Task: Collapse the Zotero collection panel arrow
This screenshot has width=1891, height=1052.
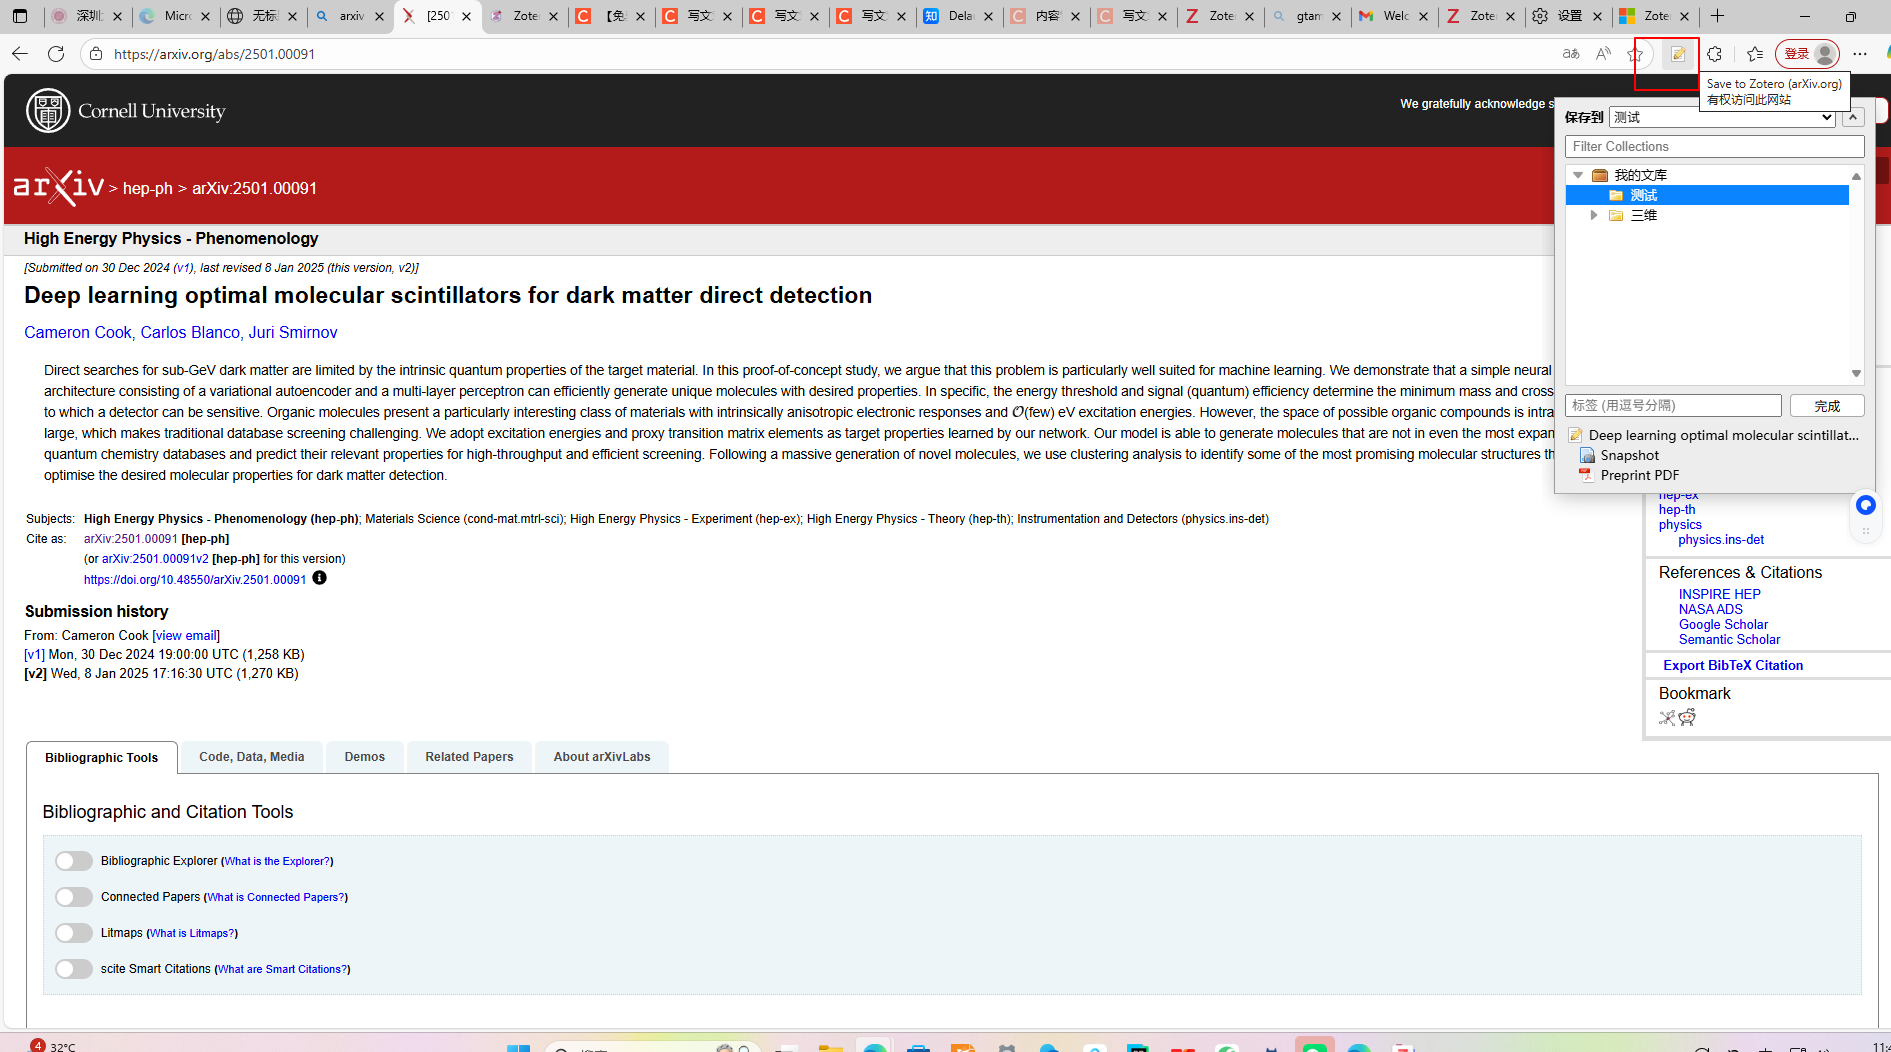Action: coord(1853,117)
